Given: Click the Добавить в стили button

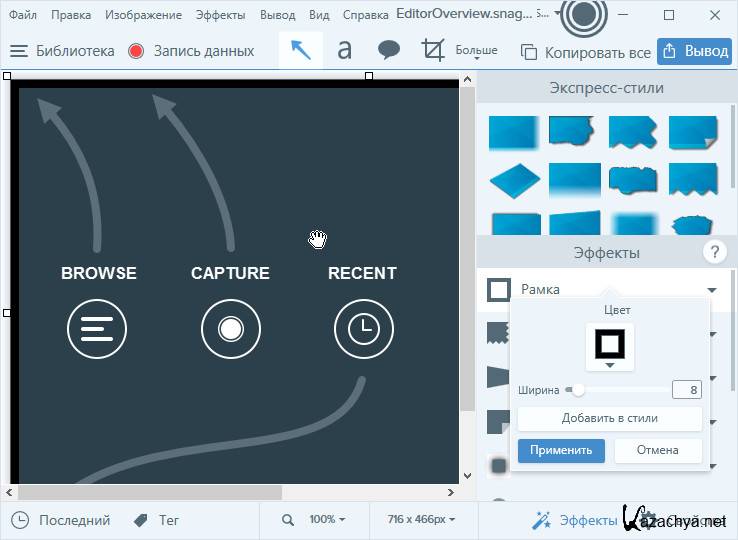Looking at the screenshot, I should tap(609, 418).
